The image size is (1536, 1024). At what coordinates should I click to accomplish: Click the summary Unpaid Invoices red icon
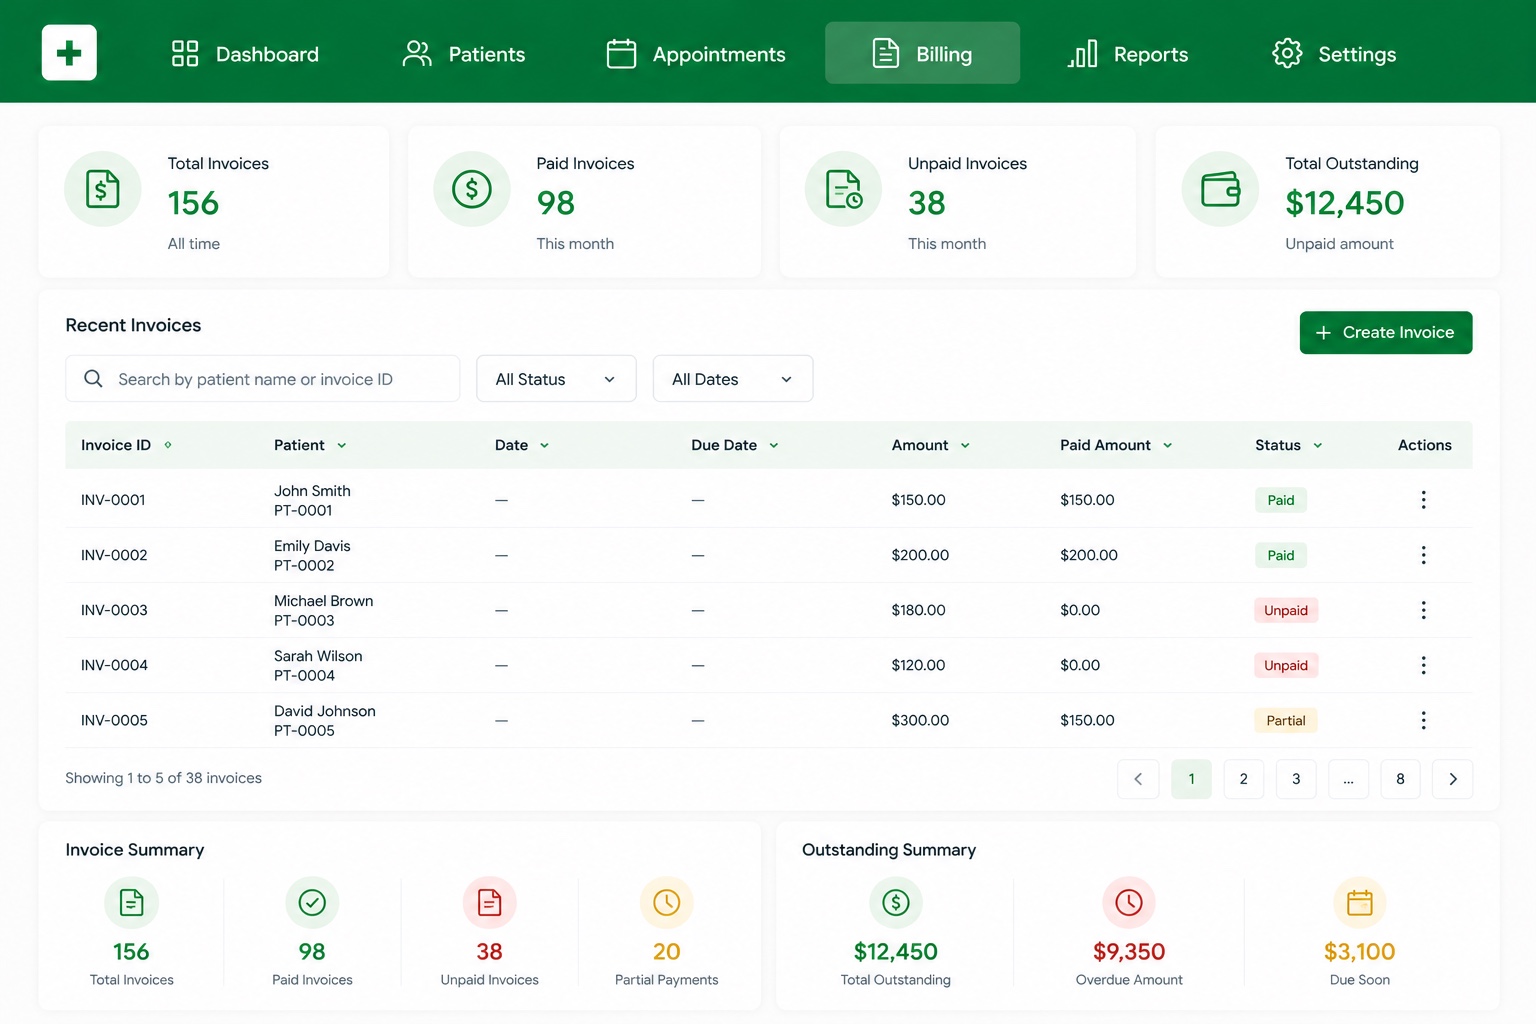[x=489, y=903]
